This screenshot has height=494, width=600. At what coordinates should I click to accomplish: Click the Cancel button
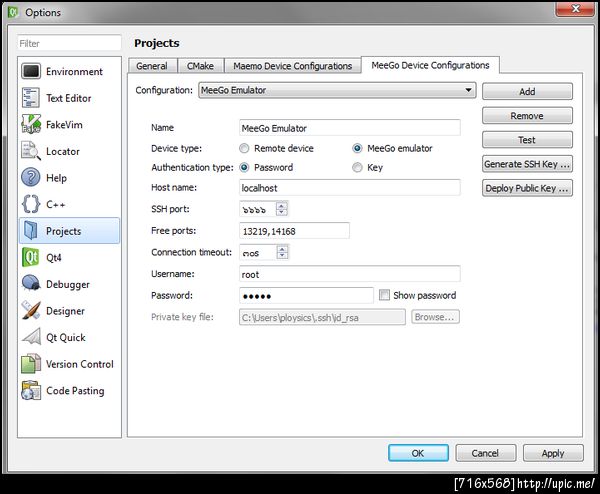click(486, 453)
